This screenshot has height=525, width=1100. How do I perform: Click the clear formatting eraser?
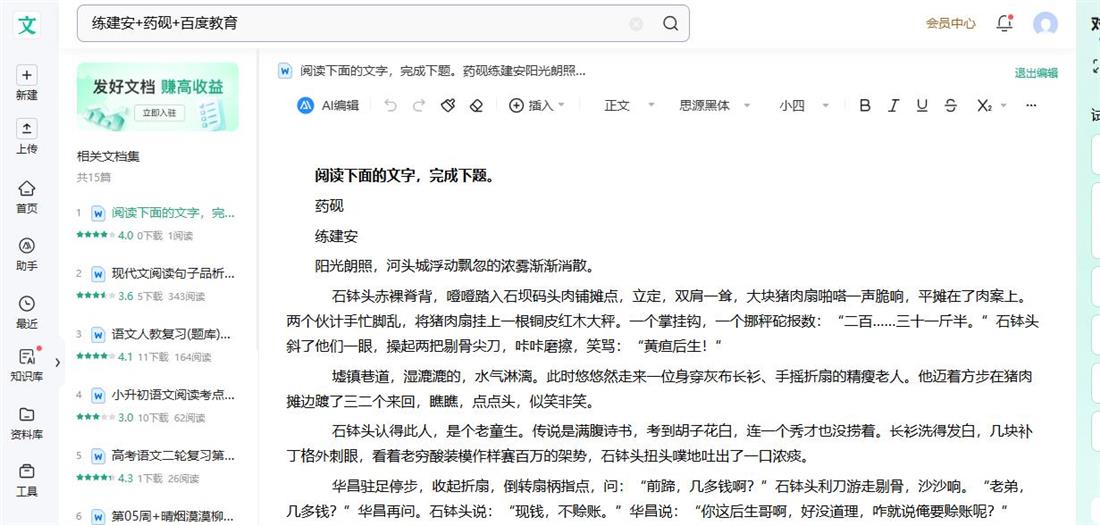476,105
